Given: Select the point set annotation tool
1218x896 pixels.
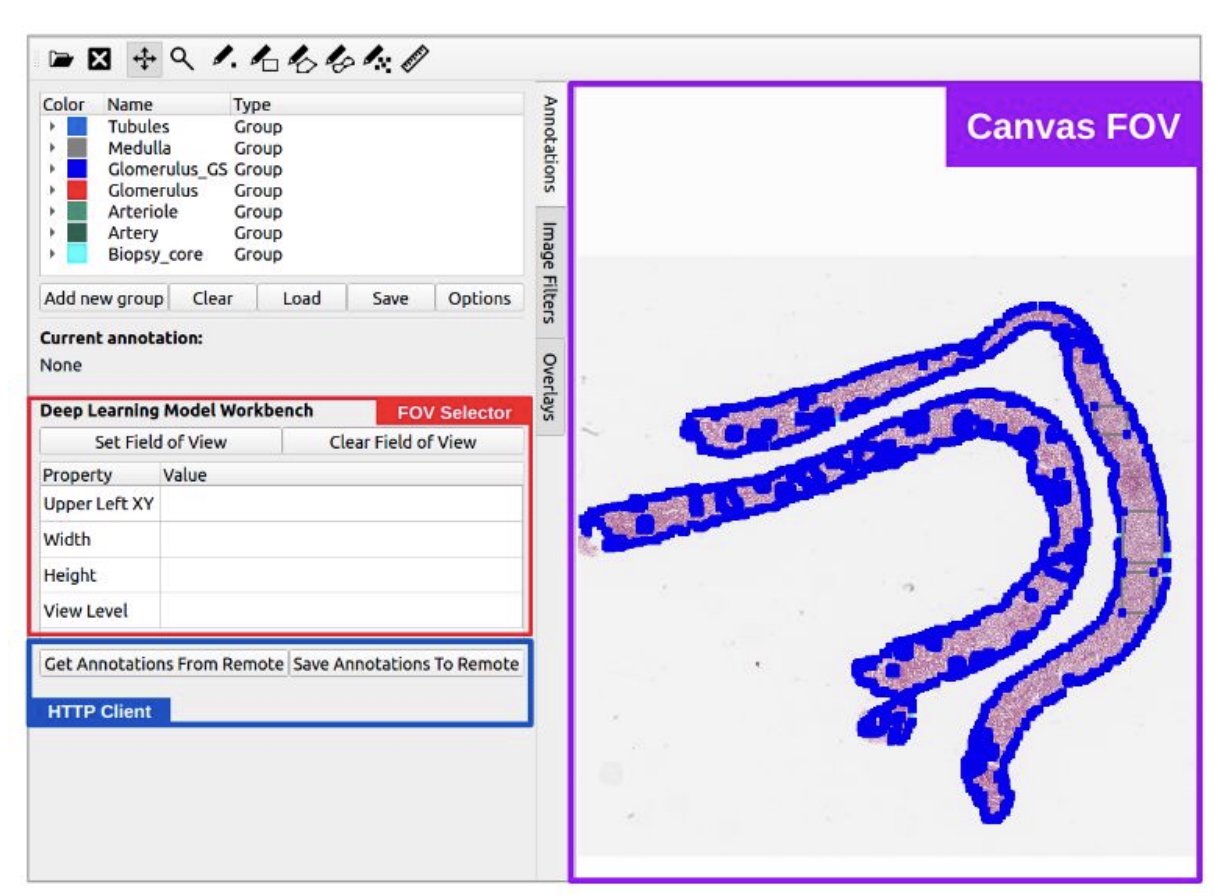Looking at the screenshot, I should 377,60.
